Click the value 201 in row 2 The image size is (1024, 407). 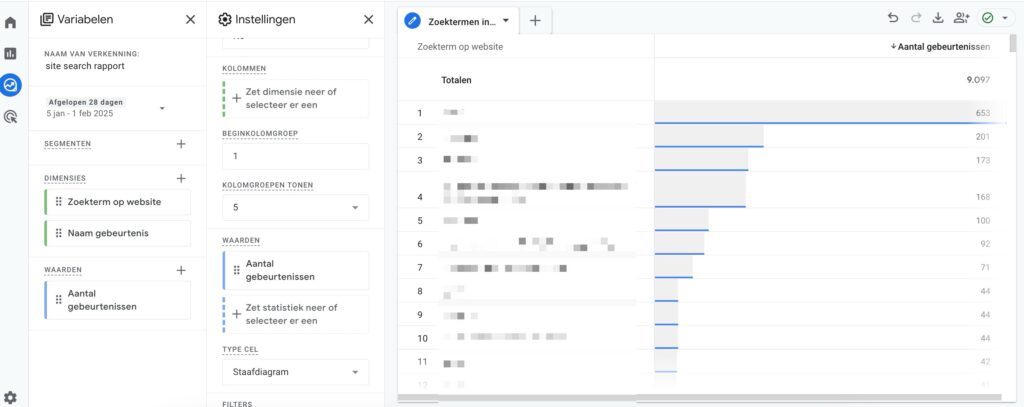pyautogui.click(x=983, y=137)
